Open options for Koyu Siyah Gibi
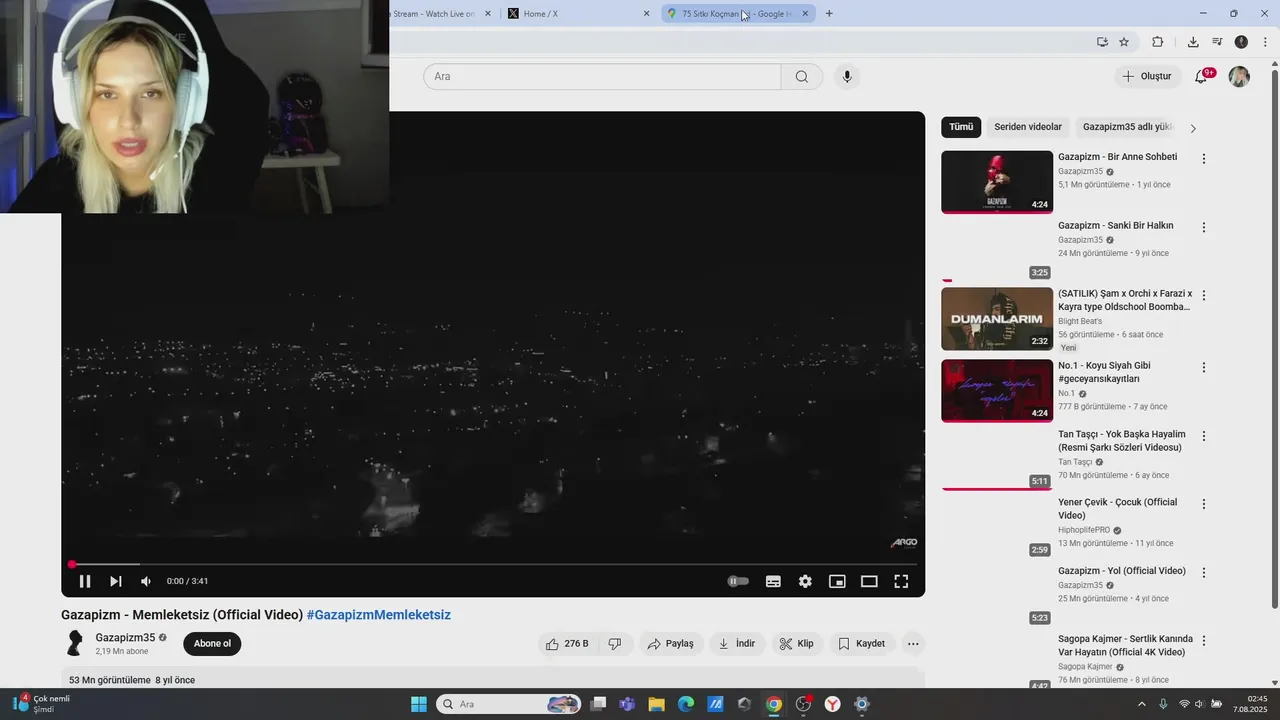 point(1204,367)
